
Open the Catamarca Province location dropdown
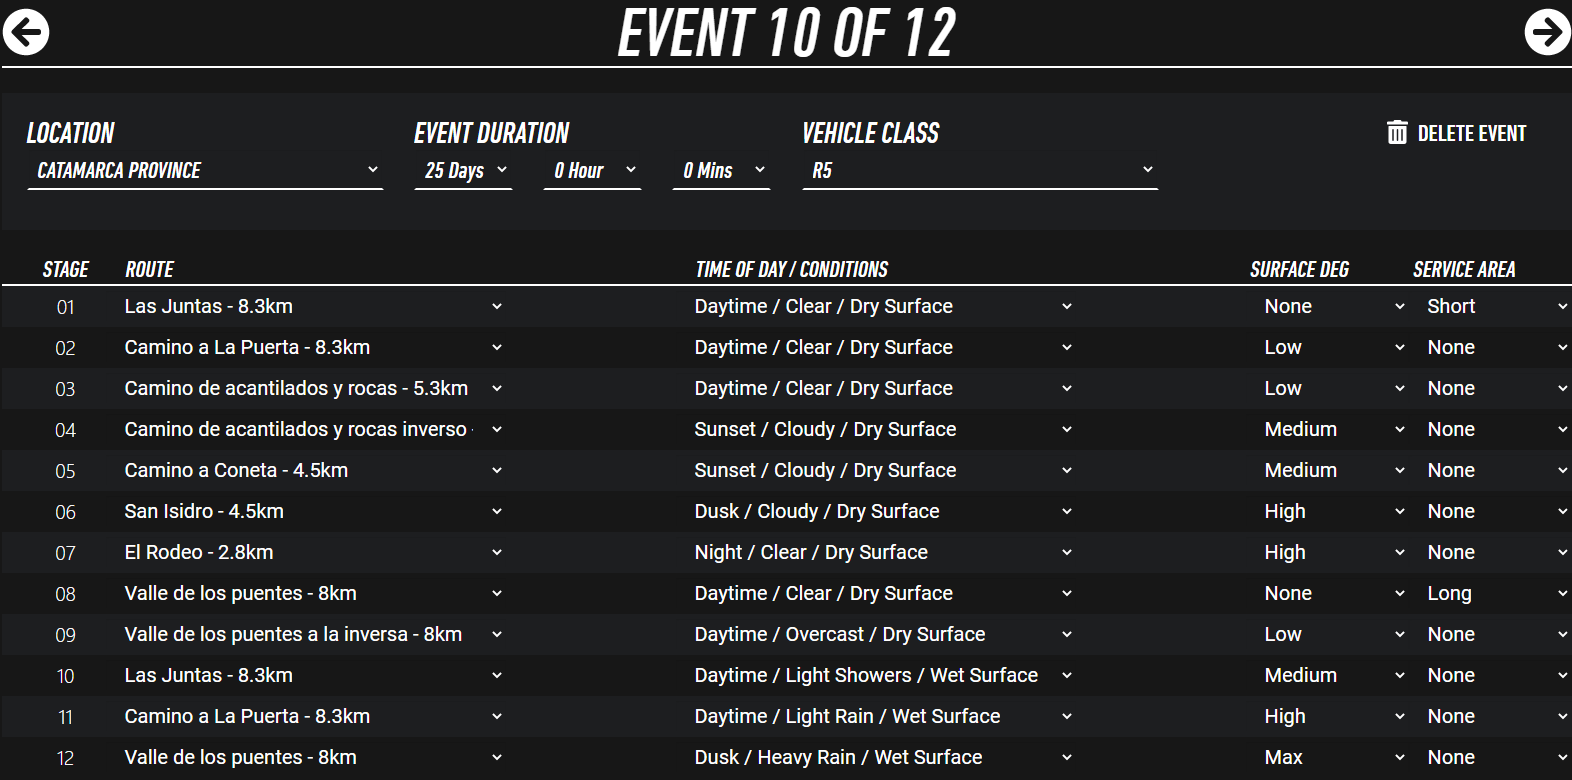[205, 171]
